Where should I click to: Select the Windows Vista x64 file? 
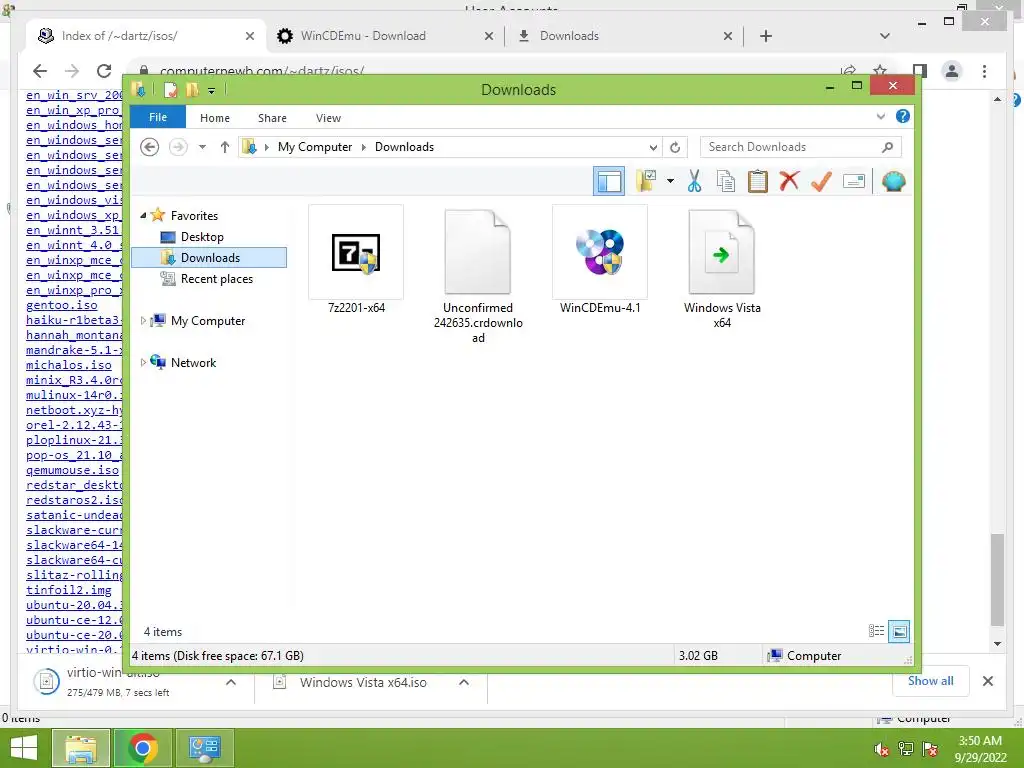pos(722,268)
